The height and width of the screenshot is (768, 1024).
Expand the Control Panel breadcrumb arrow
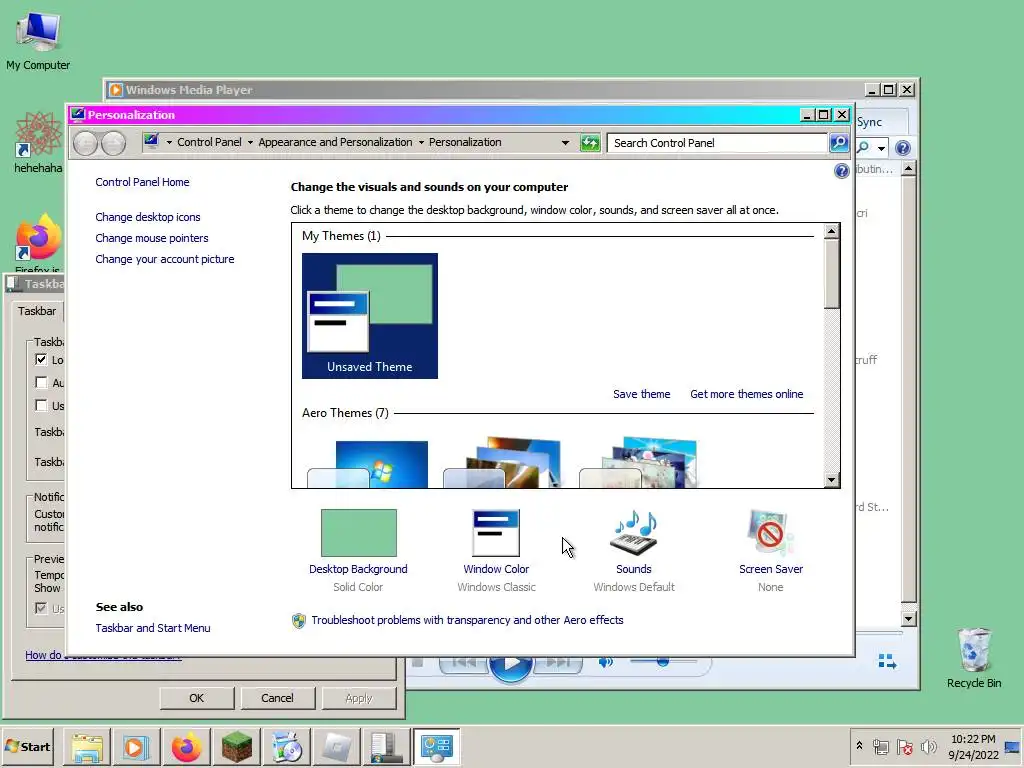pos(250,142)
